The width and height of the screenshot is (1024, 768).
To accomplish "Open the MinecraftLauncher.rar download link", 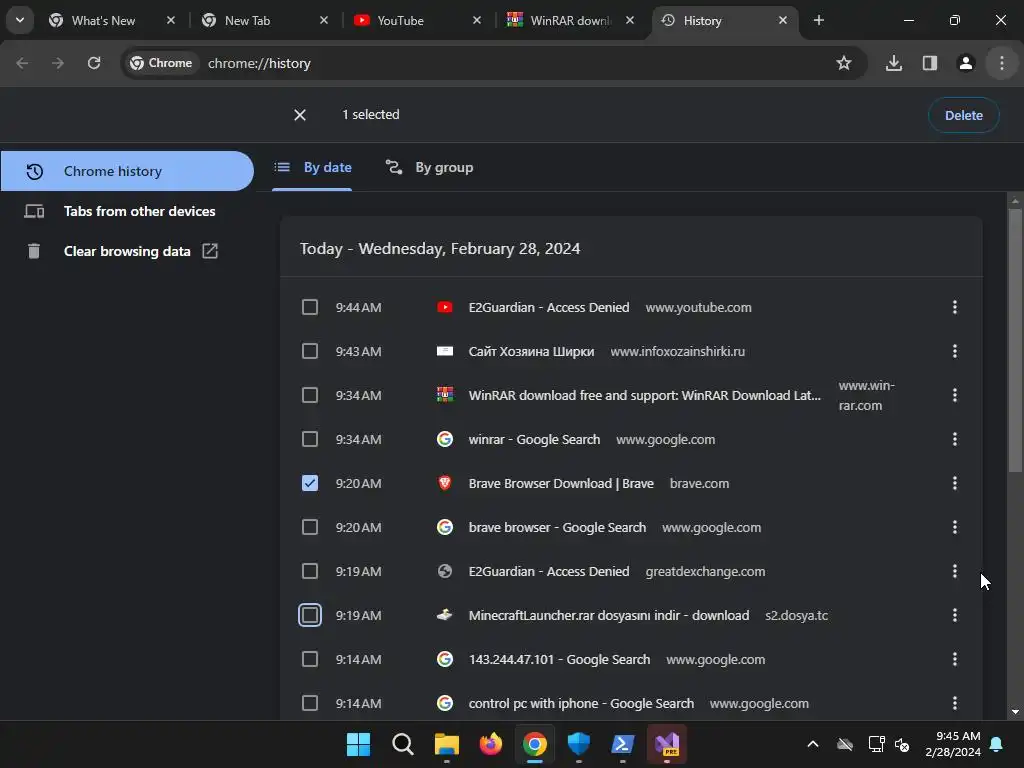I will [x=609, y=615].
